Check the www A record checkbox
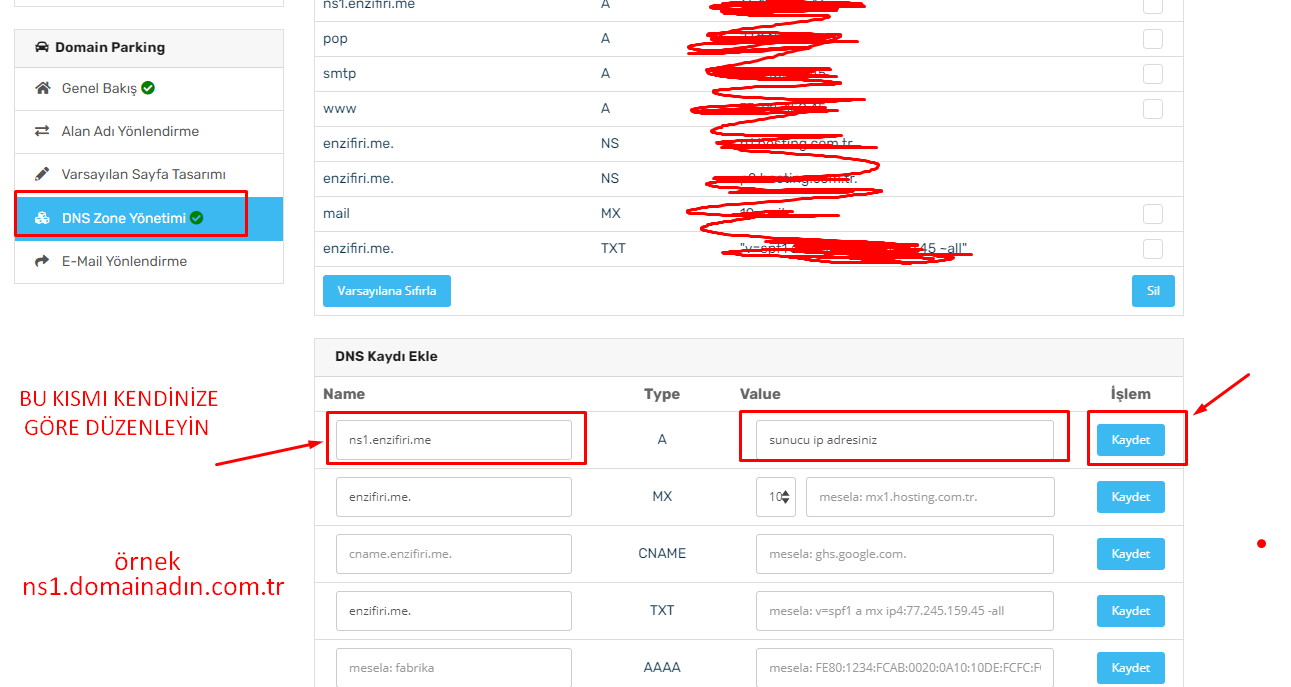The image size is (1291, 687). click(1152, 108)
